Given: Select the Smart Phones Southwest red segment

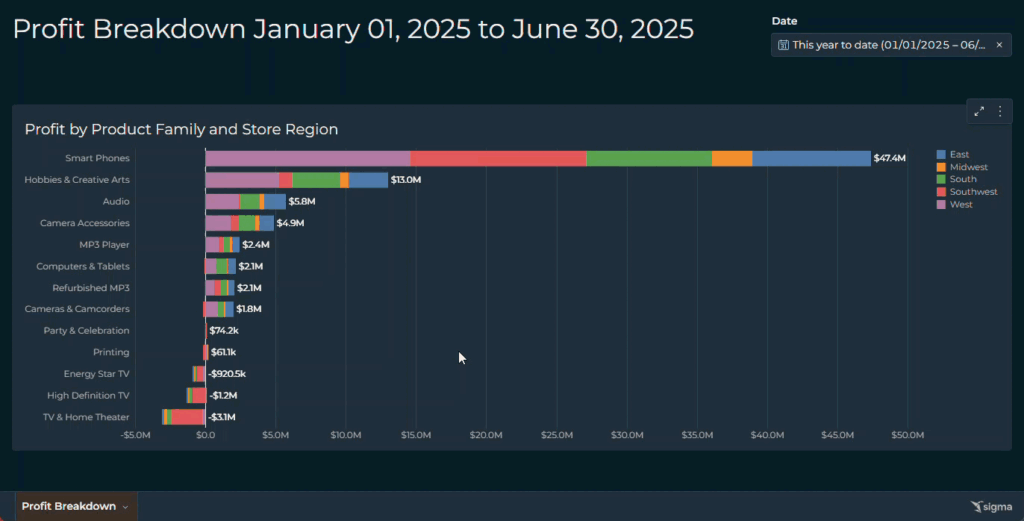Looking at the screenshot, I should [498, 158].
